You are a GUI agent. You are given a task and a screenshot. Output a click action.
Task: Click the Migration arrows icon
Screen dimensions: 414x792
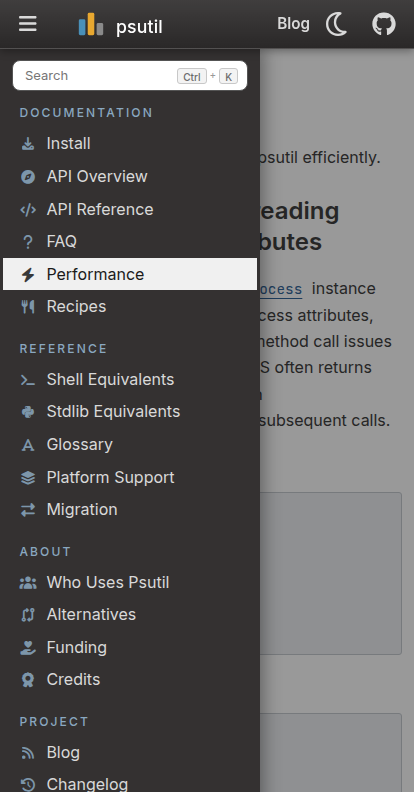click(x=28, y=510)
